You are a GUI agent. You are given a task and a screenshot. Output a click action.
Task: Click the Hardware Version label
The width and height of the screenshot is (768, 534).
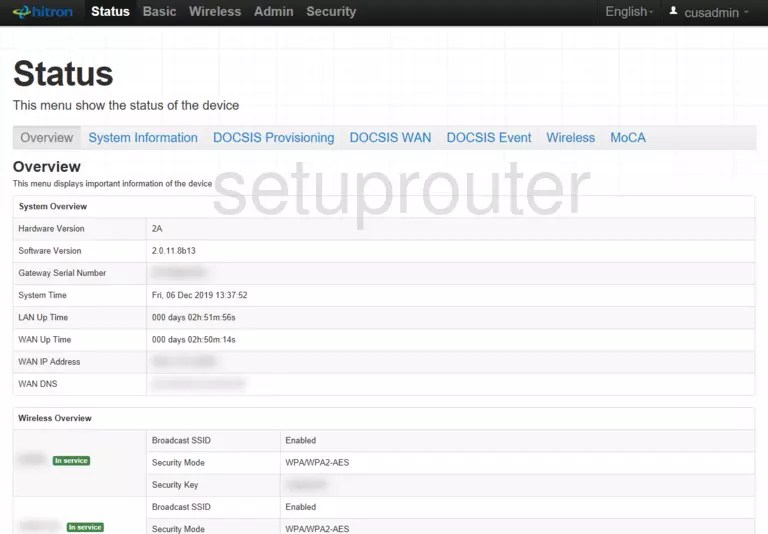(x=51, y=229)
